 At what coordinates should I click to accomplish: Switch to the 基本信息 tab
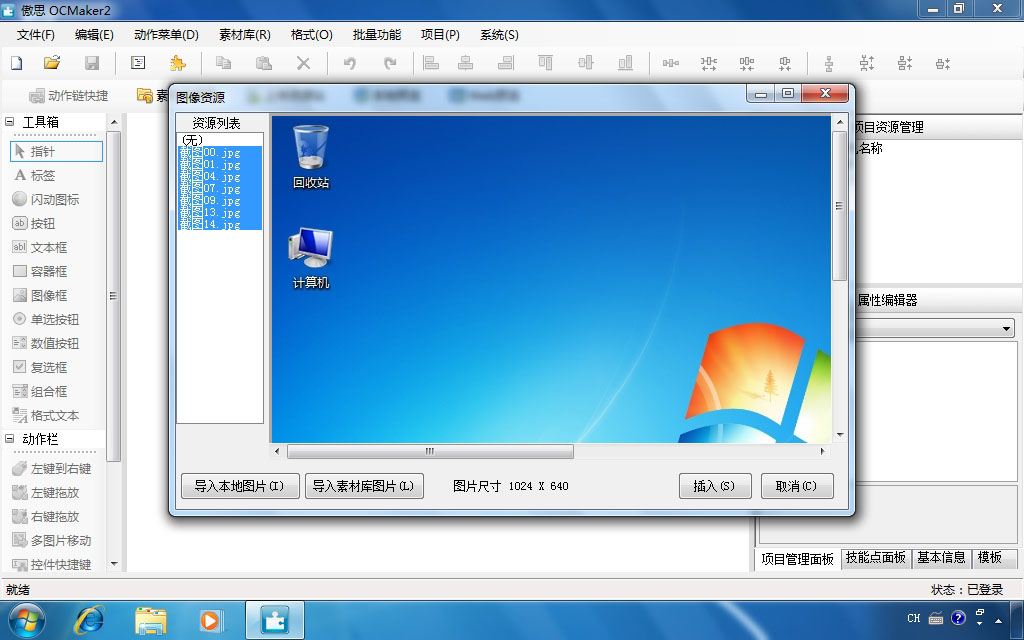(x=941, y=558)
